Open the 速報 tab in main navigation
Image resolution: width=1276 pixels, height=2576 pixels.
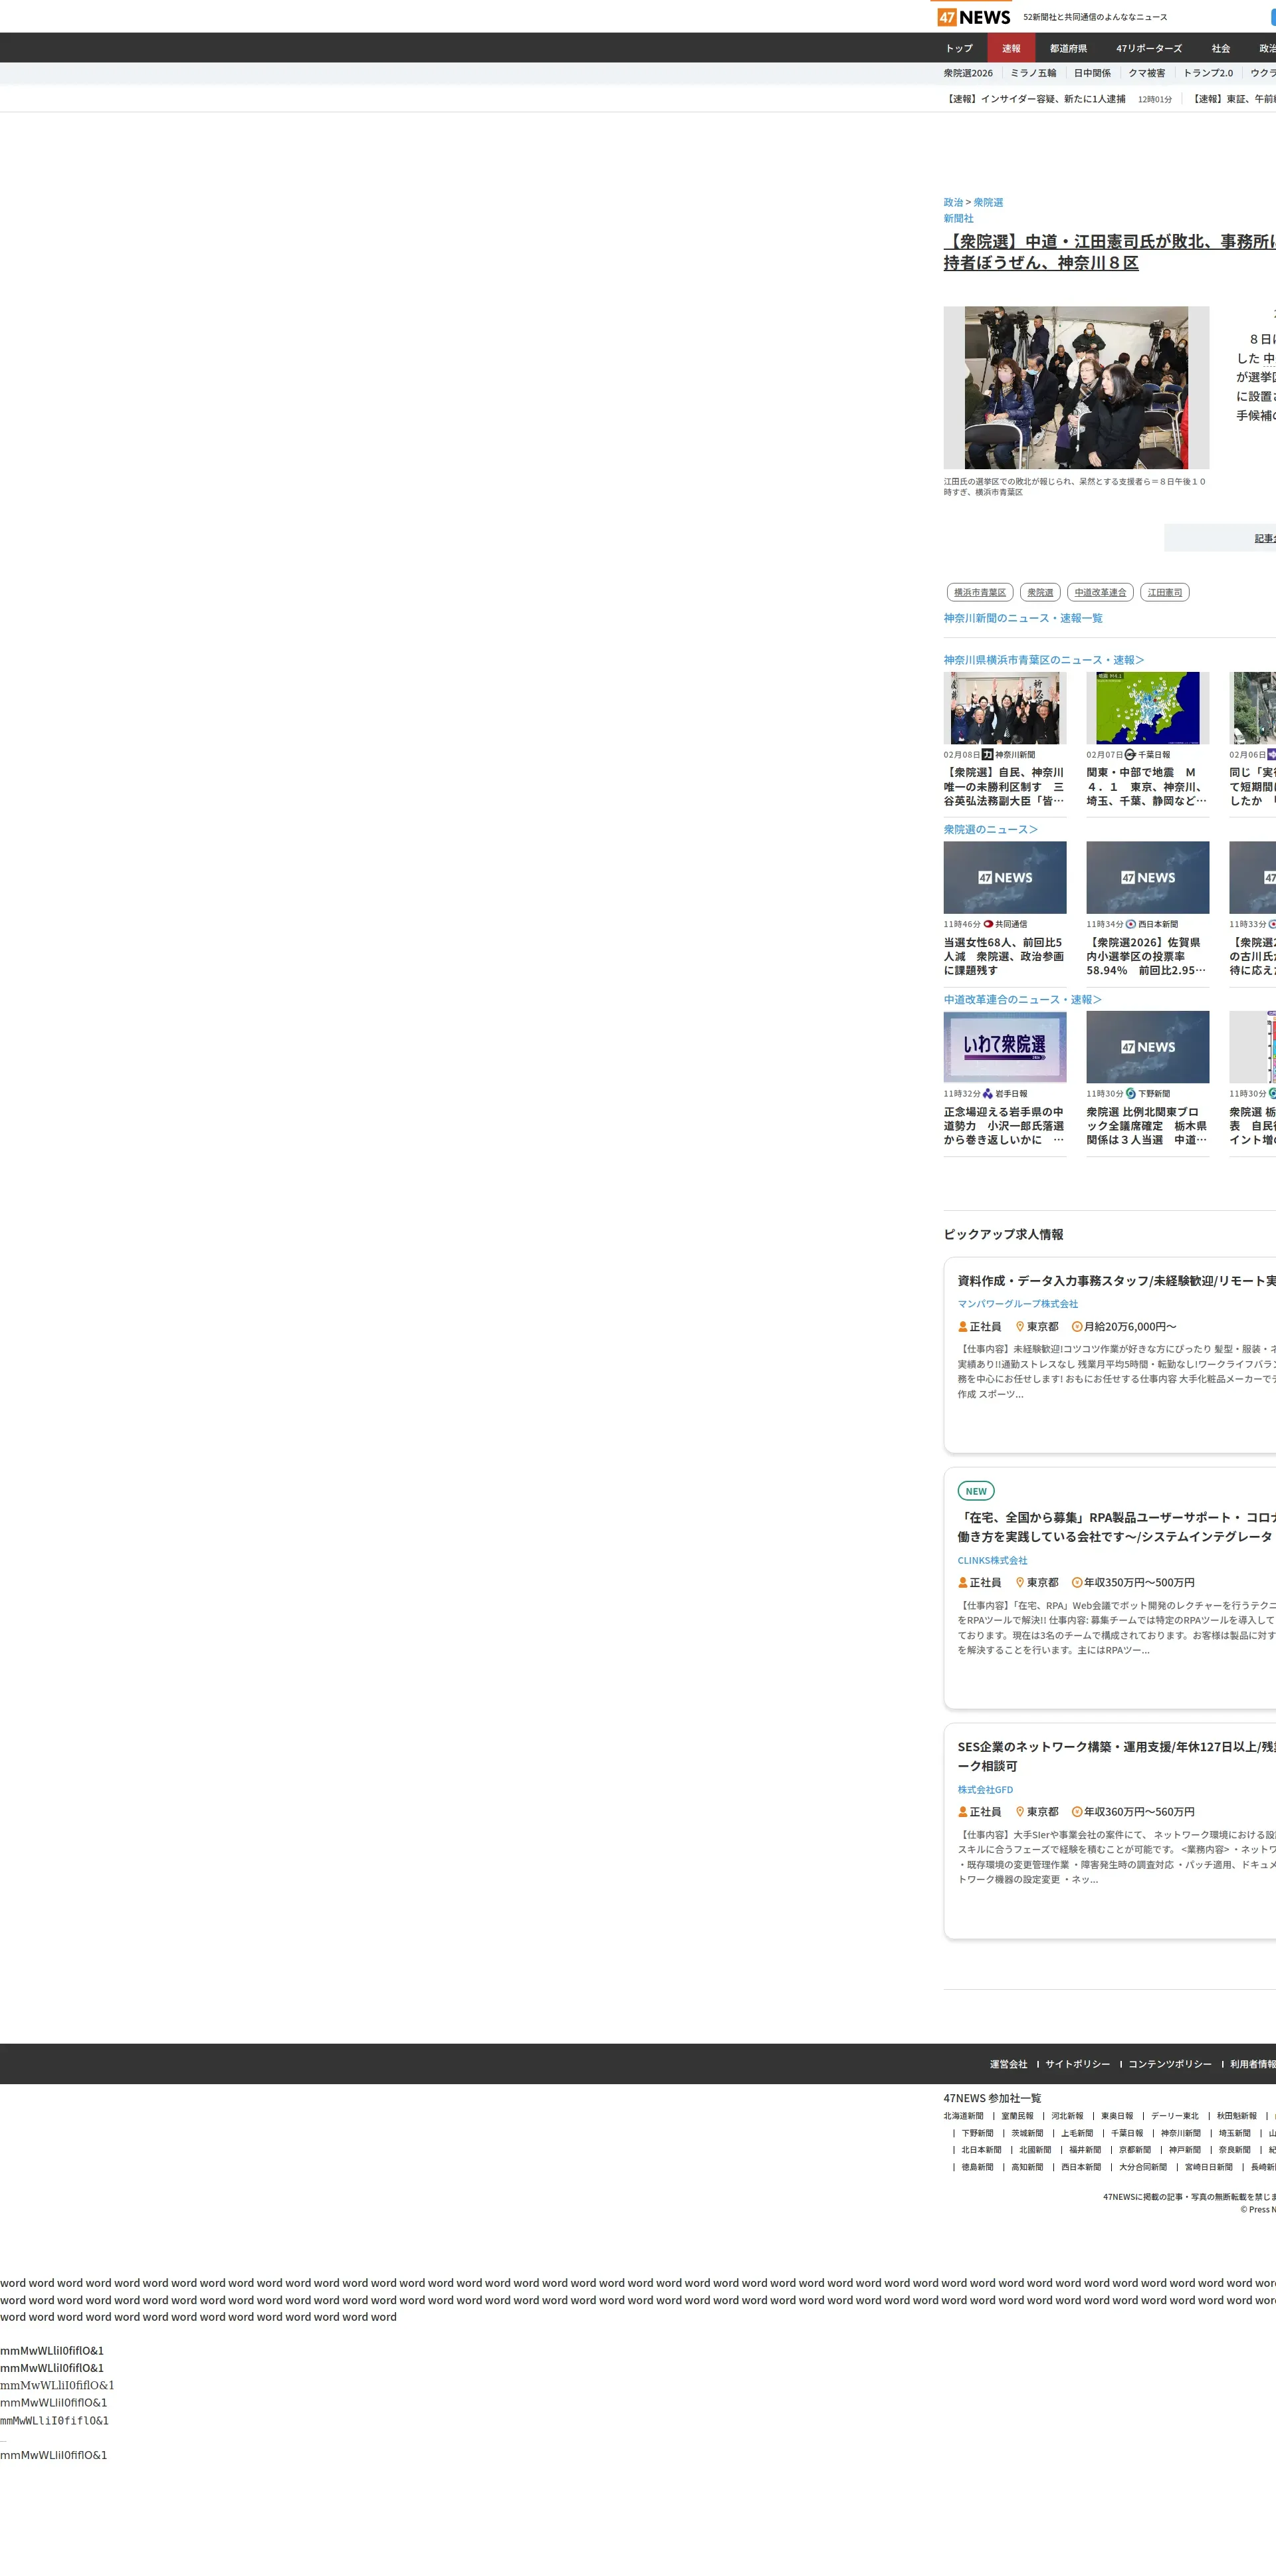pyautogui.click(x=1011, y=48)
